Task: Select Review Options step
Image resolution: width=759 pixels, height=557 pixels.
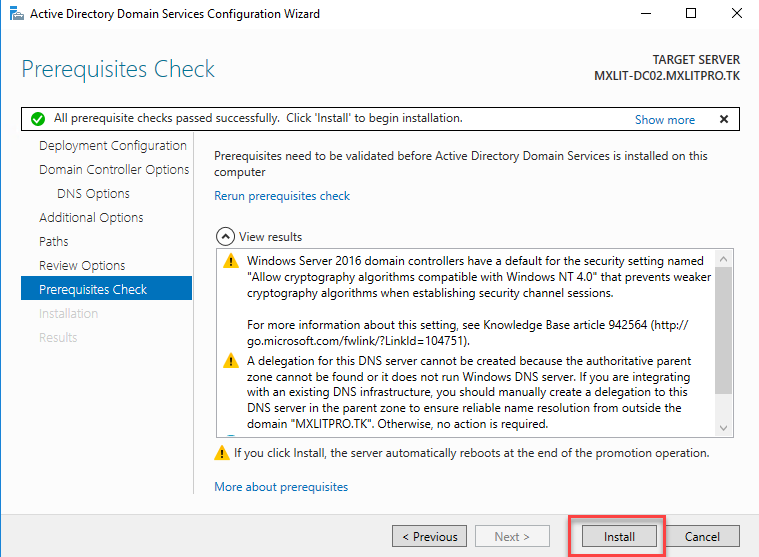Action: [x=82, y=266]
